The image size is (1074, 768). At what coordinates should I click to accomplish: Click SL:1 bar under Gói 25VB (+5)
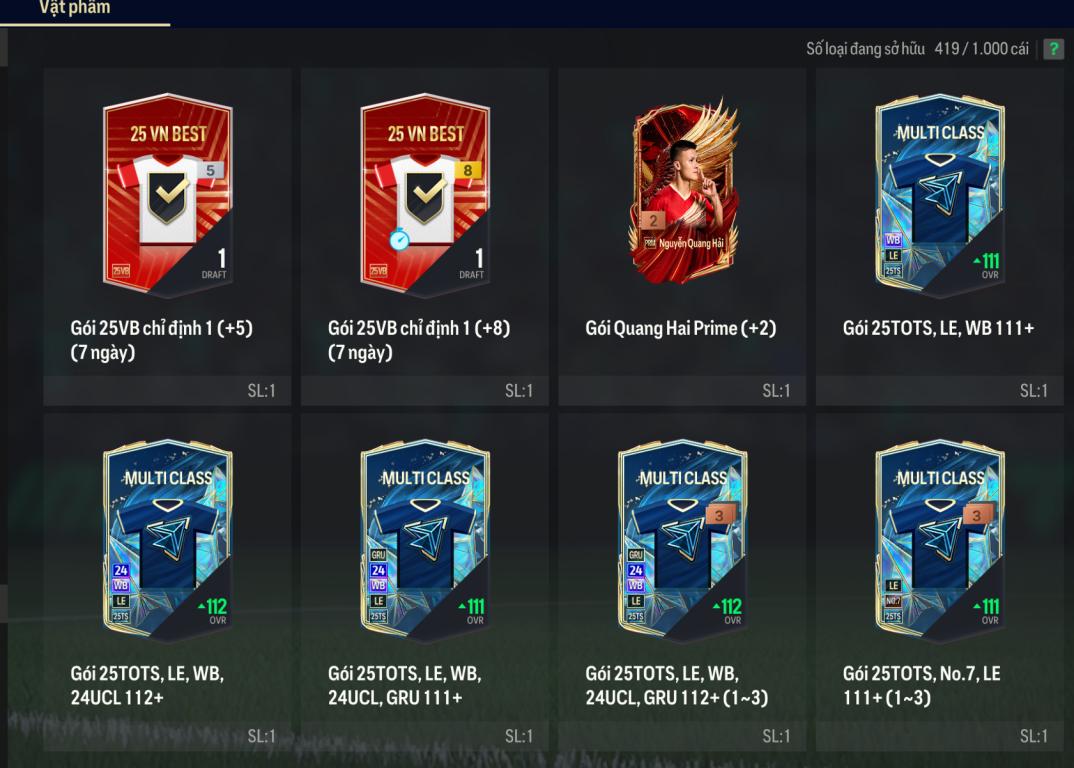[167, 391]
